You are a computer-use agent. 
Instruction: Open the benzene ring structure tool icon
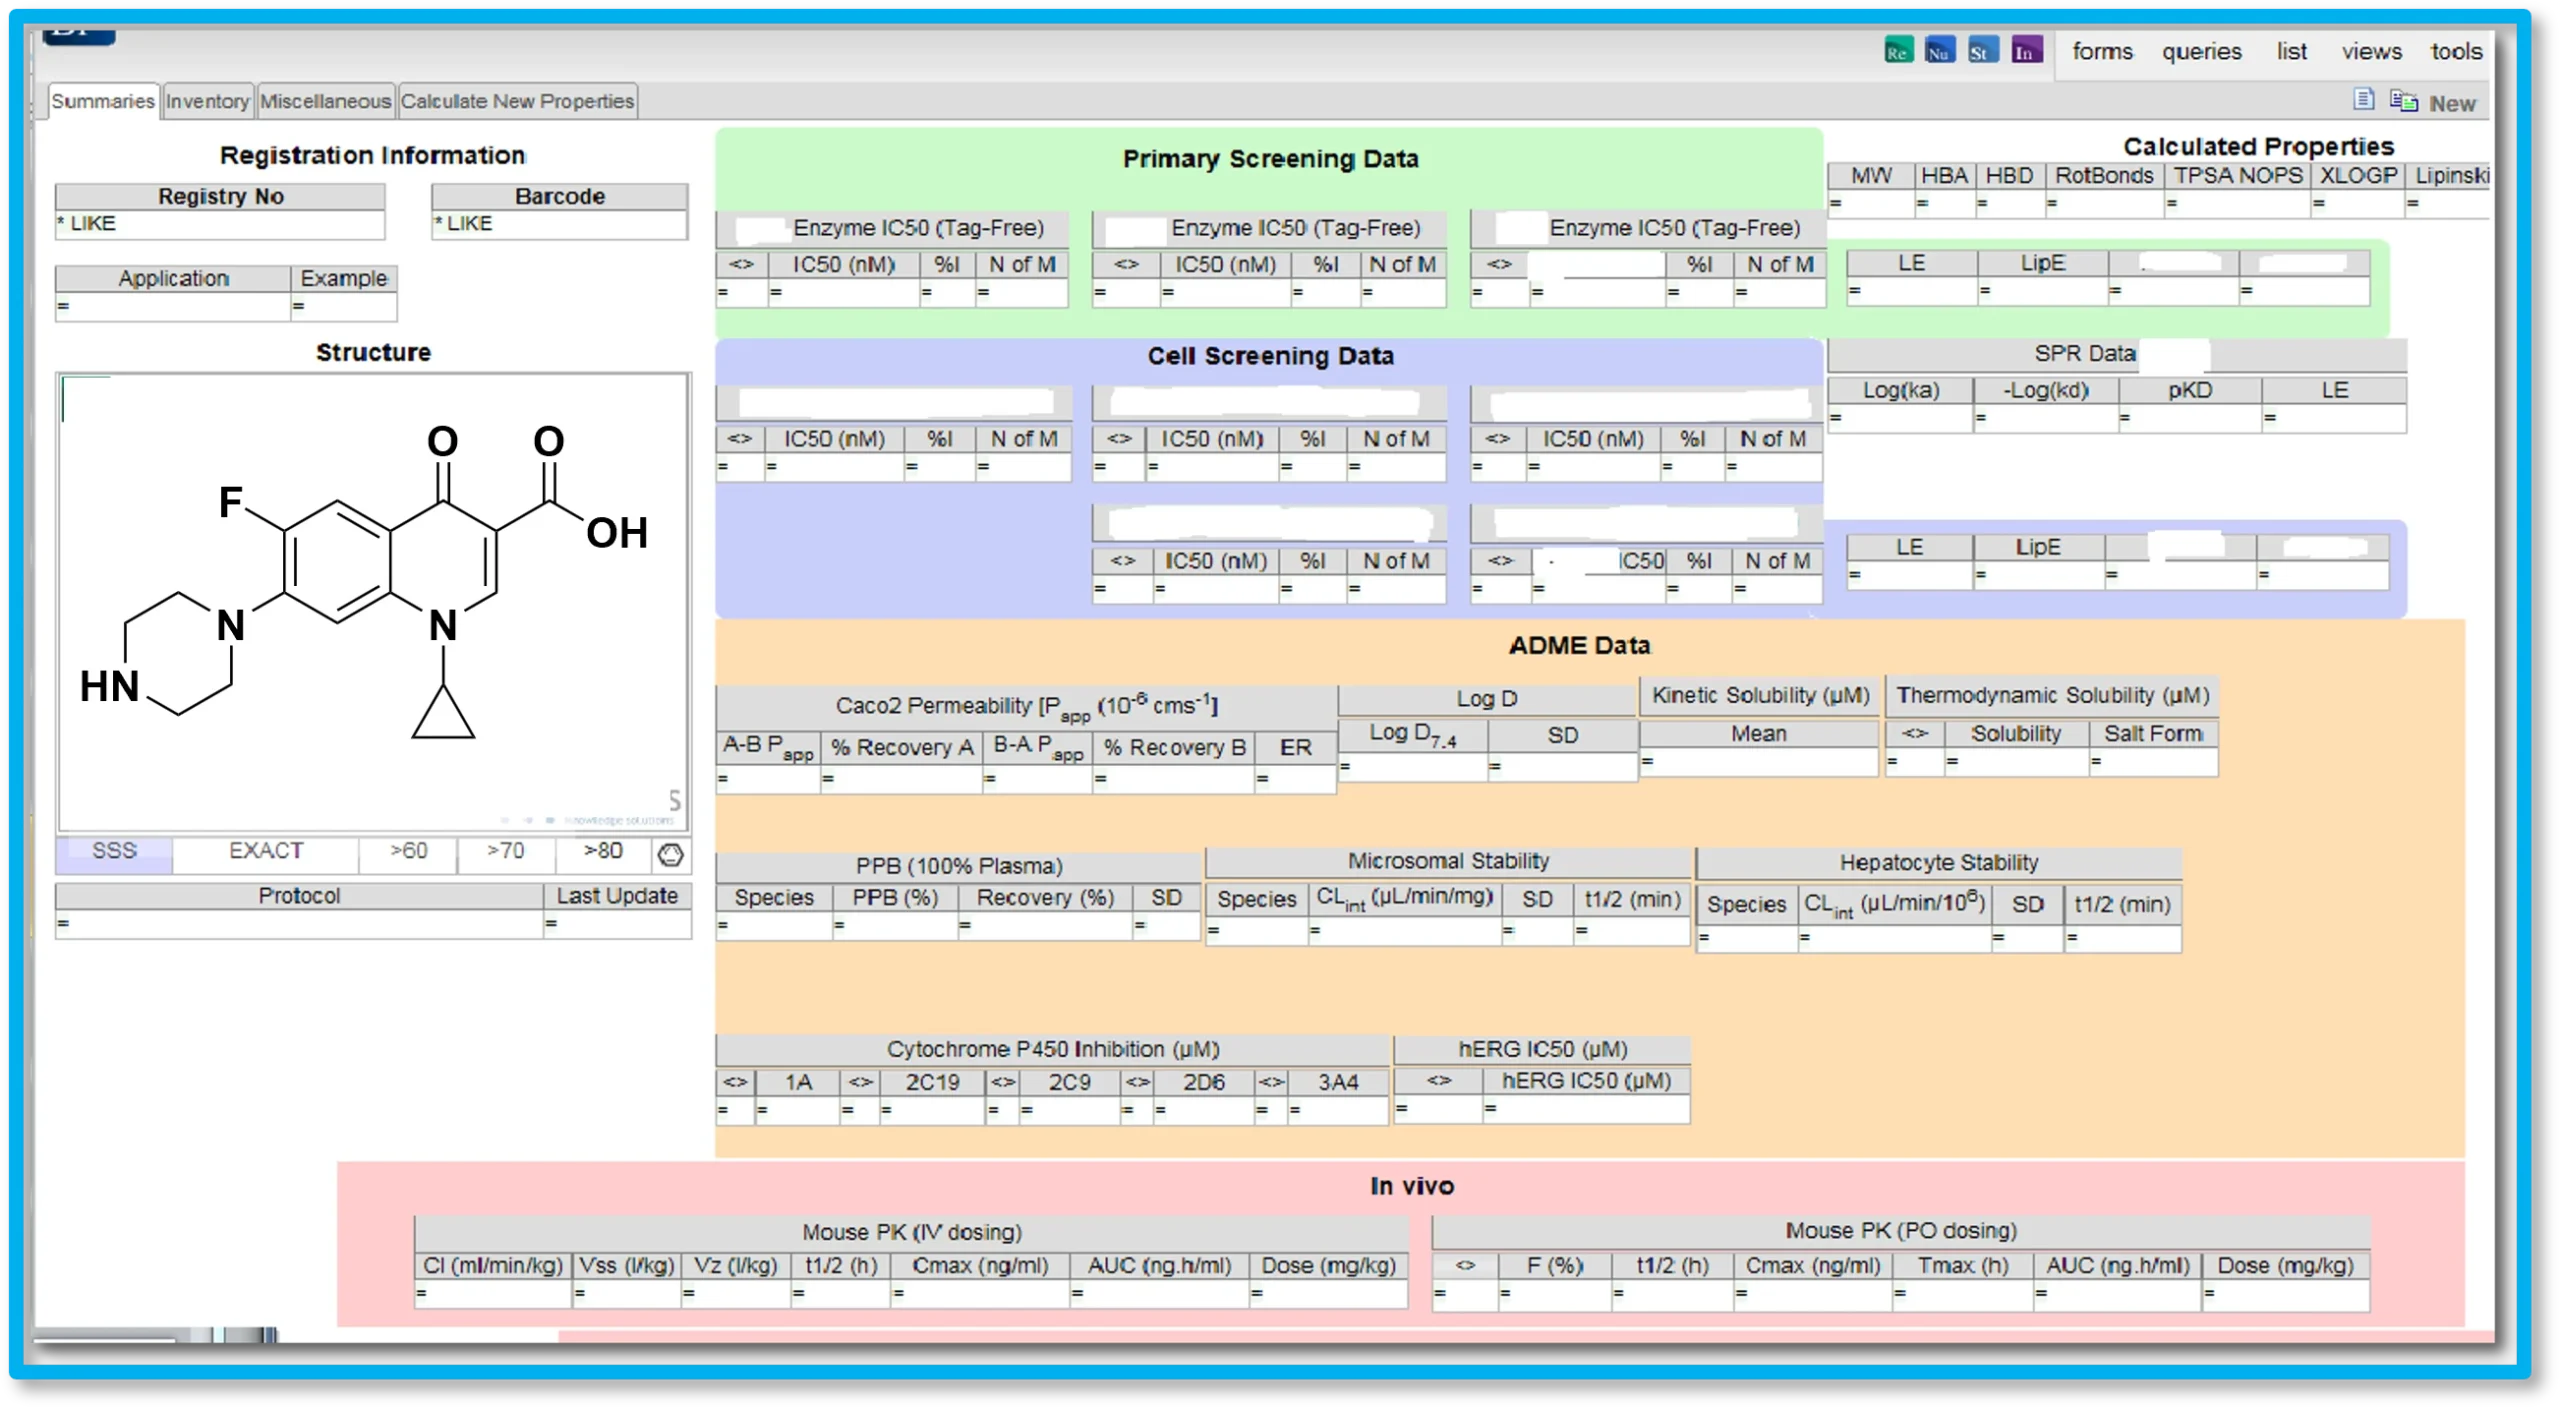click(672, 856)
